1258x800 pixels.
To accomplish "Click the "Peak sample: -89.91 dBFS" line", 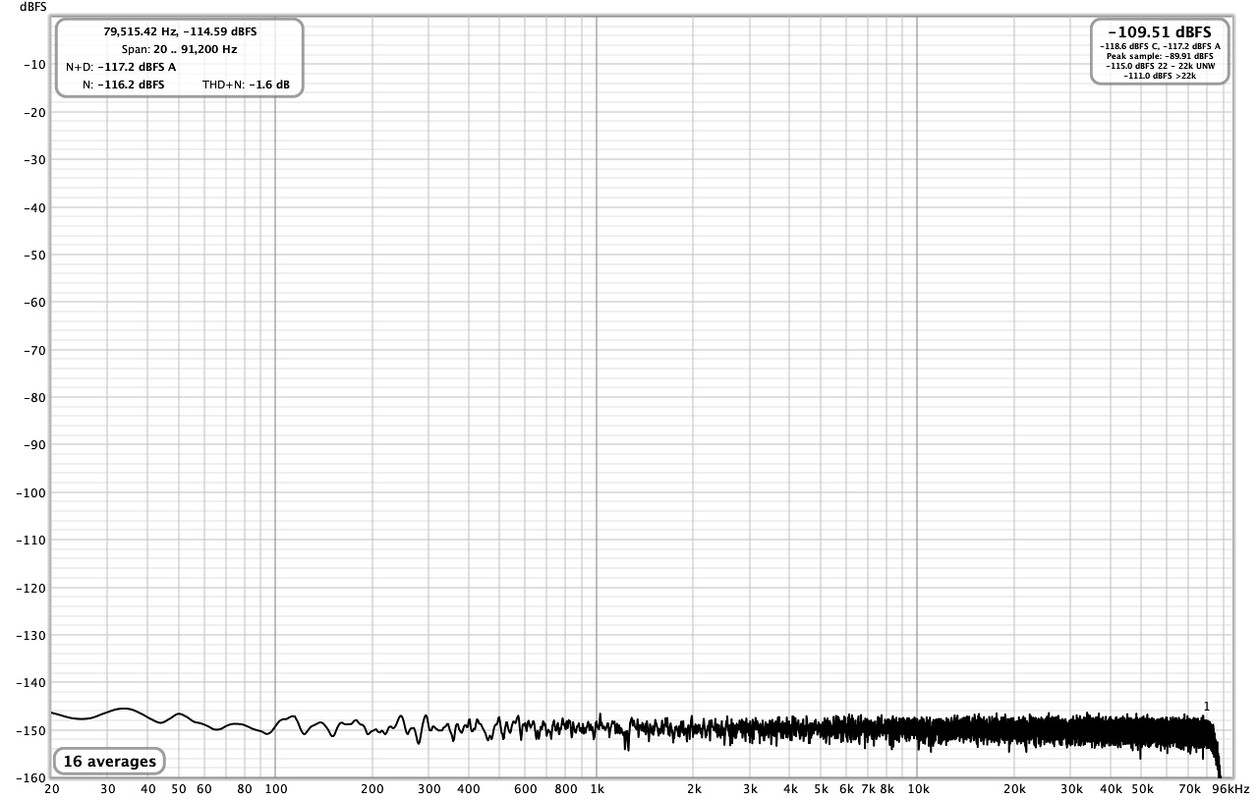I will (1160, 56).
